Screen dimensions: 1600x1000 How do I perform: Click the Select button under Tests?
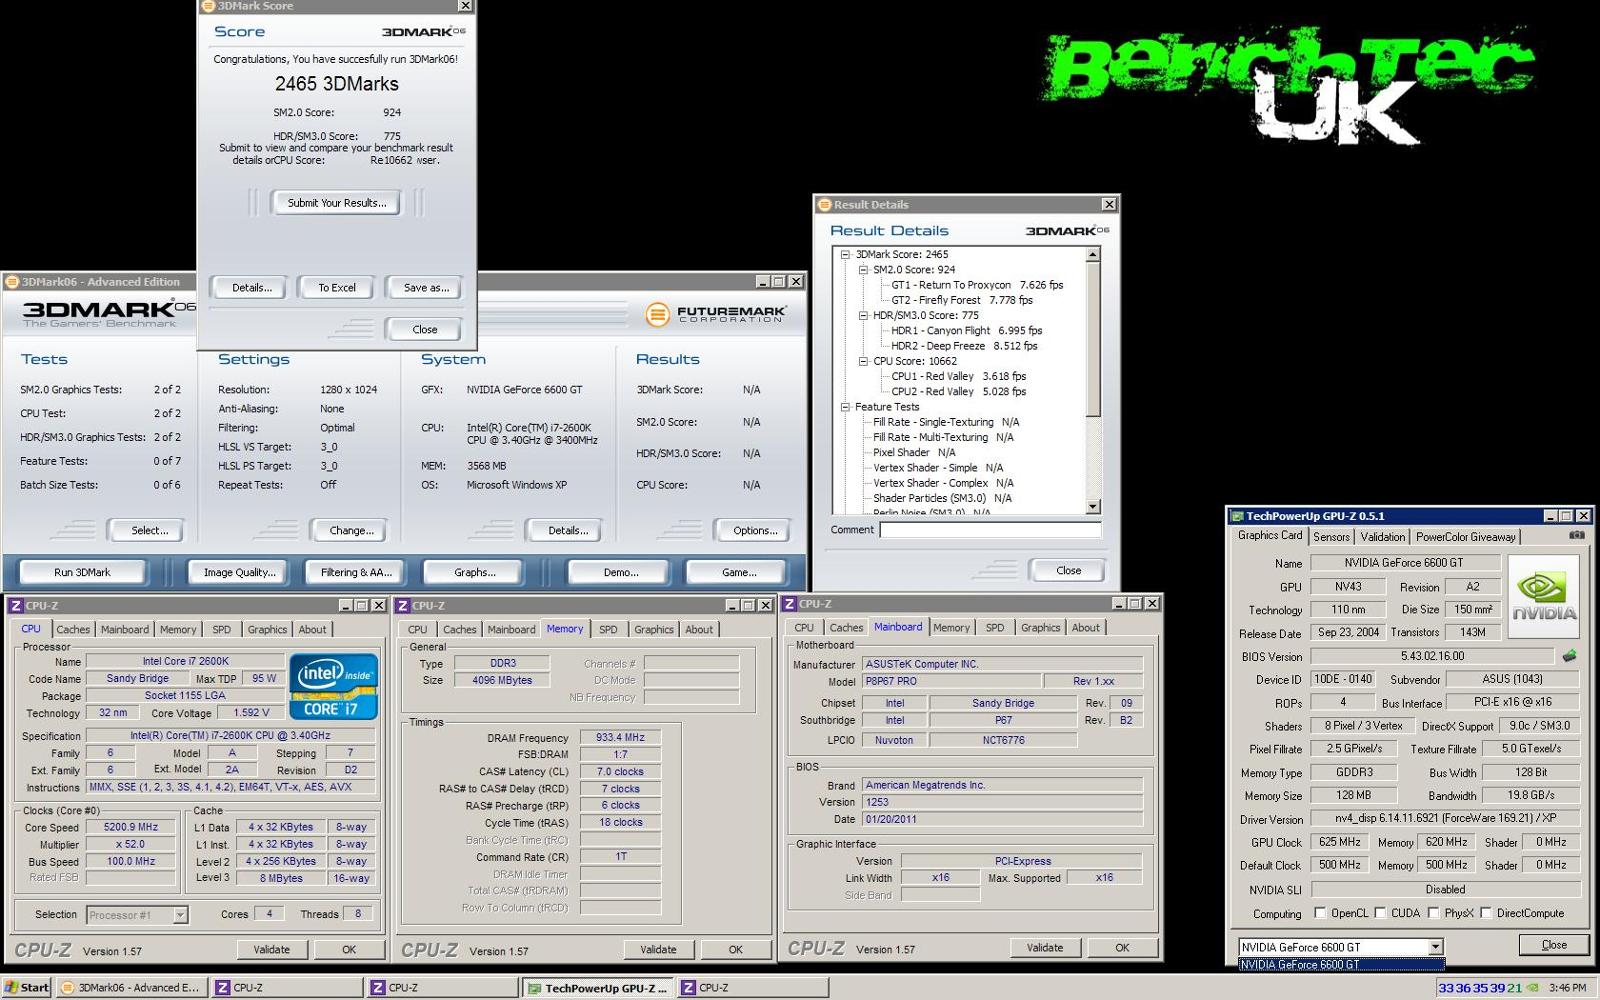(149, 531)
